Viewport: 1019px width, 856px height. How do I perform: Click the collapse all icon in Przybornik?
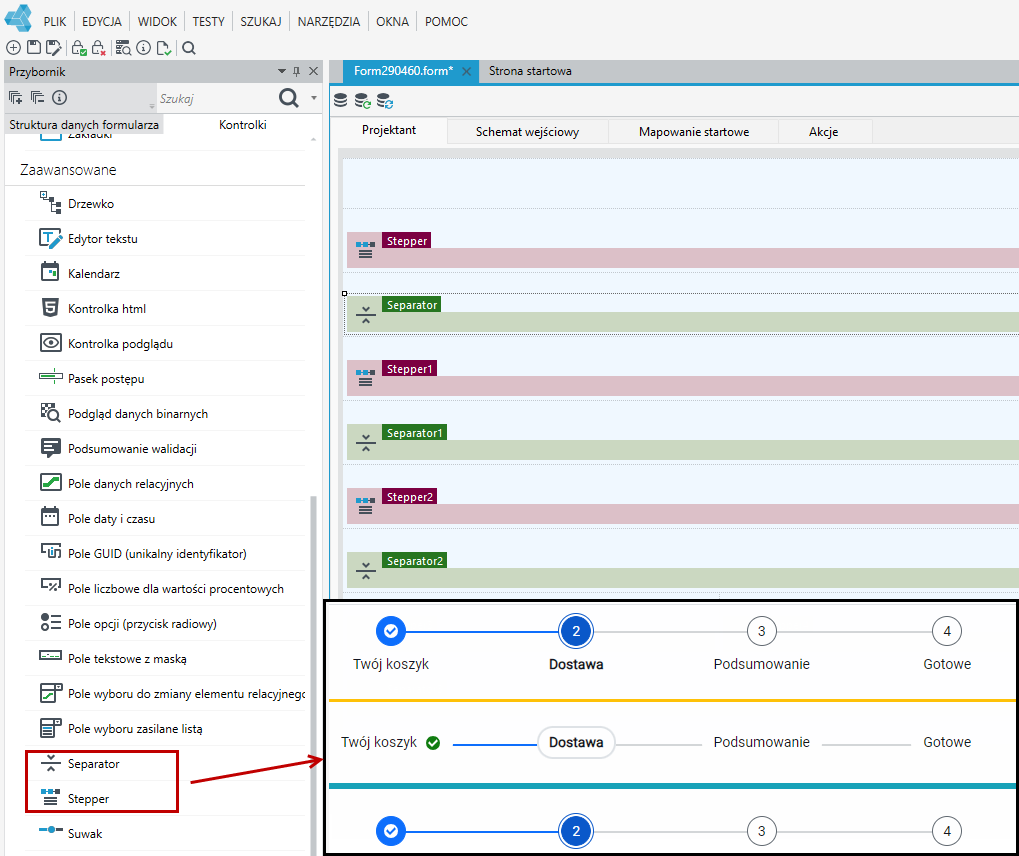[38, 97]
